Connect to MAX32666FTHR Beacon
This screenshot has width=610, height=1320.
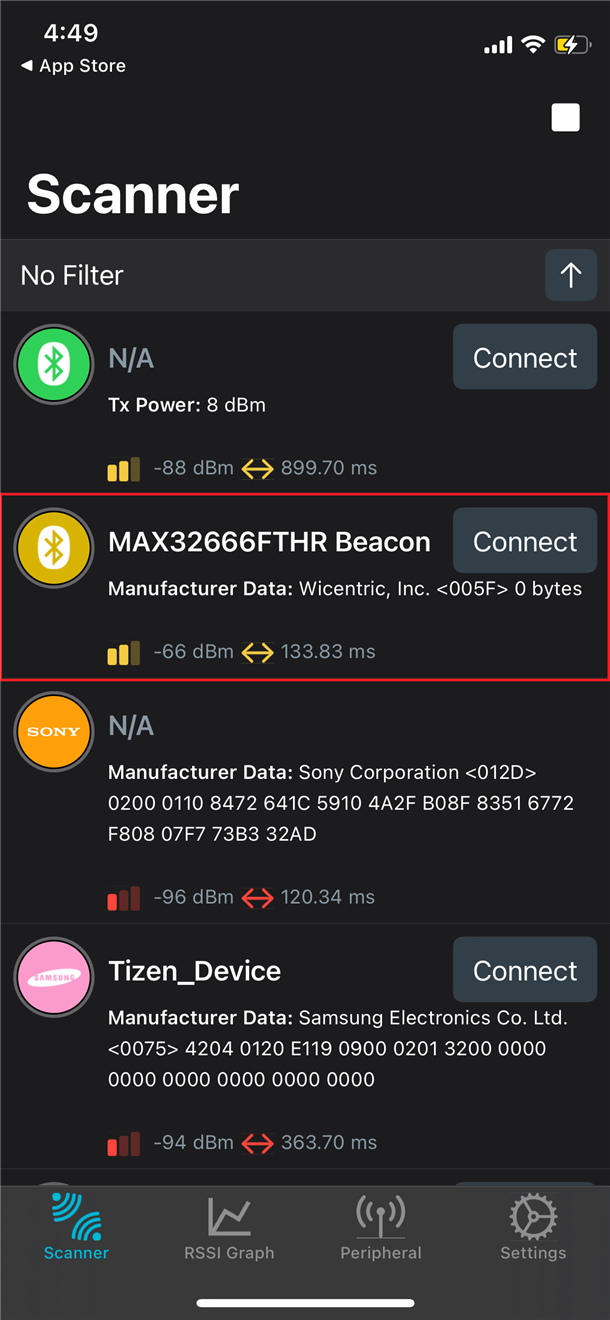pyautogui.click(x=525, y=542)
